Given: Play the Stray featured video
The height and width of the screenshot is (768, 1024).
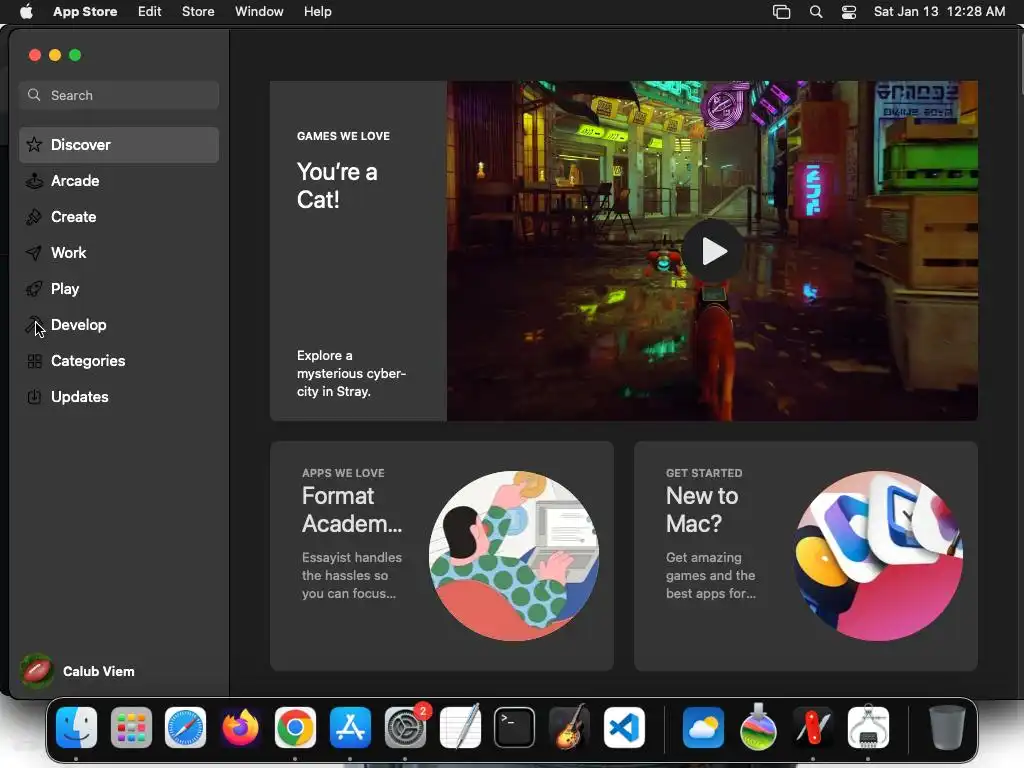Looking at the screenshot, I should [712, 251].
